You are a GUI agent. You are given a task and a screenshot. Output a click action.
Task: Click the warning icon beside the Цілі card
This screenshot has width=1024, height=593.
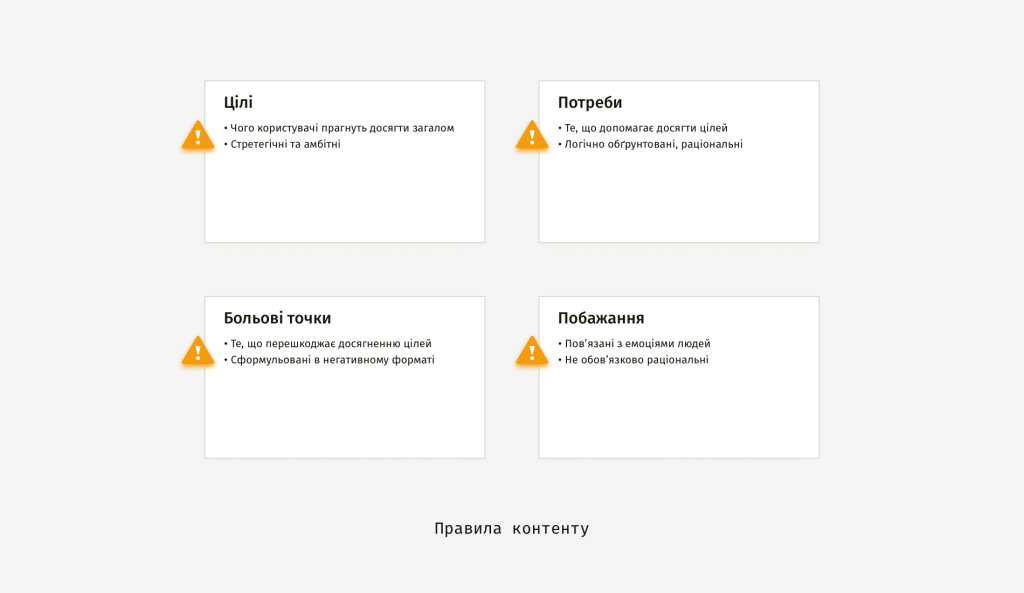(198, 136)
